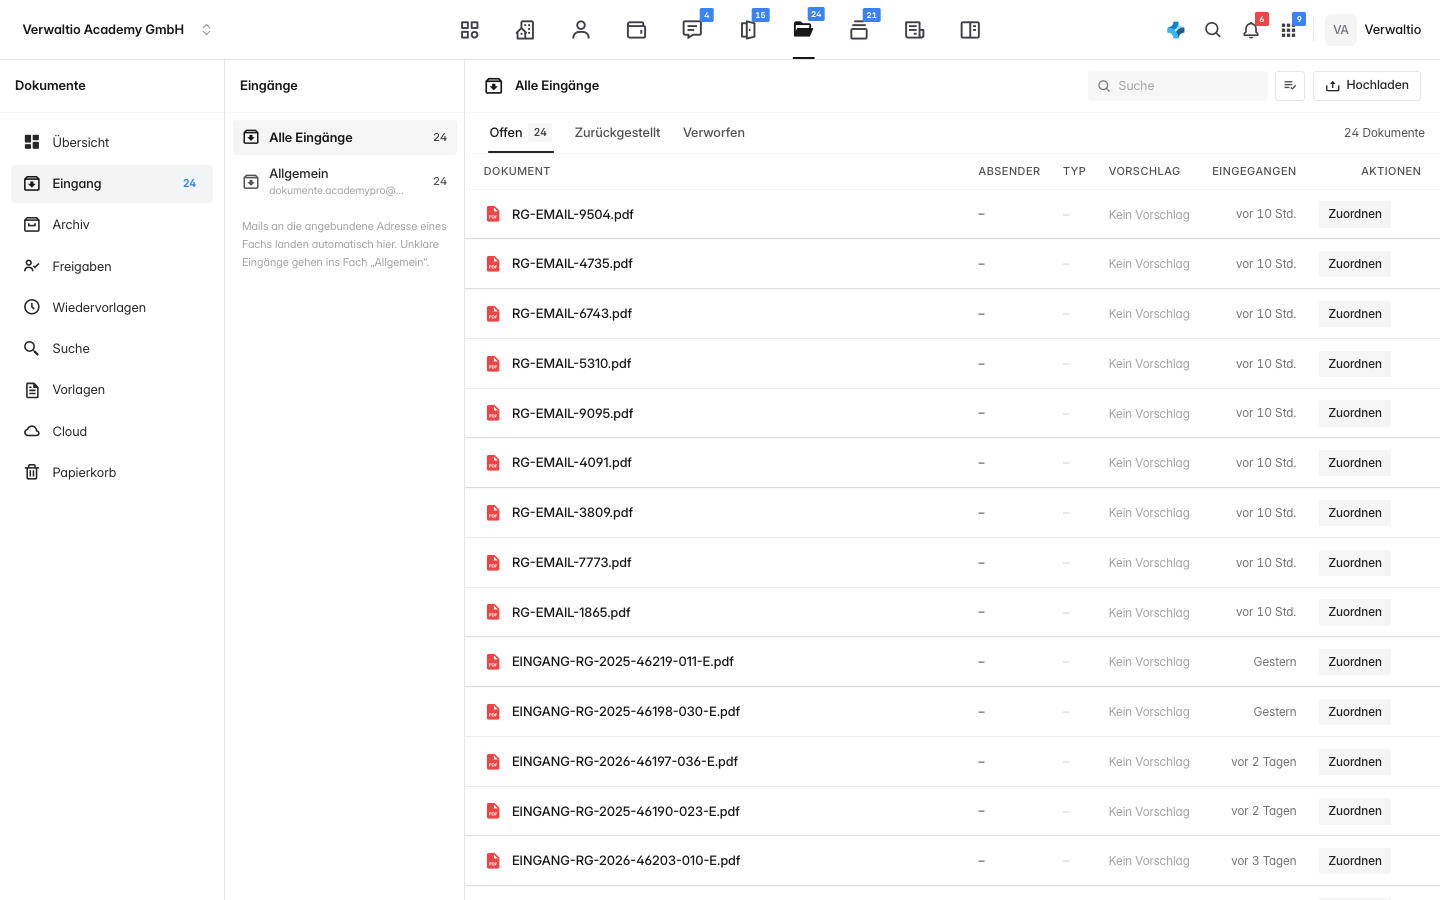
Task: Open the Verwaltio Academy GmbH company switcher
Action: point(117,30)
